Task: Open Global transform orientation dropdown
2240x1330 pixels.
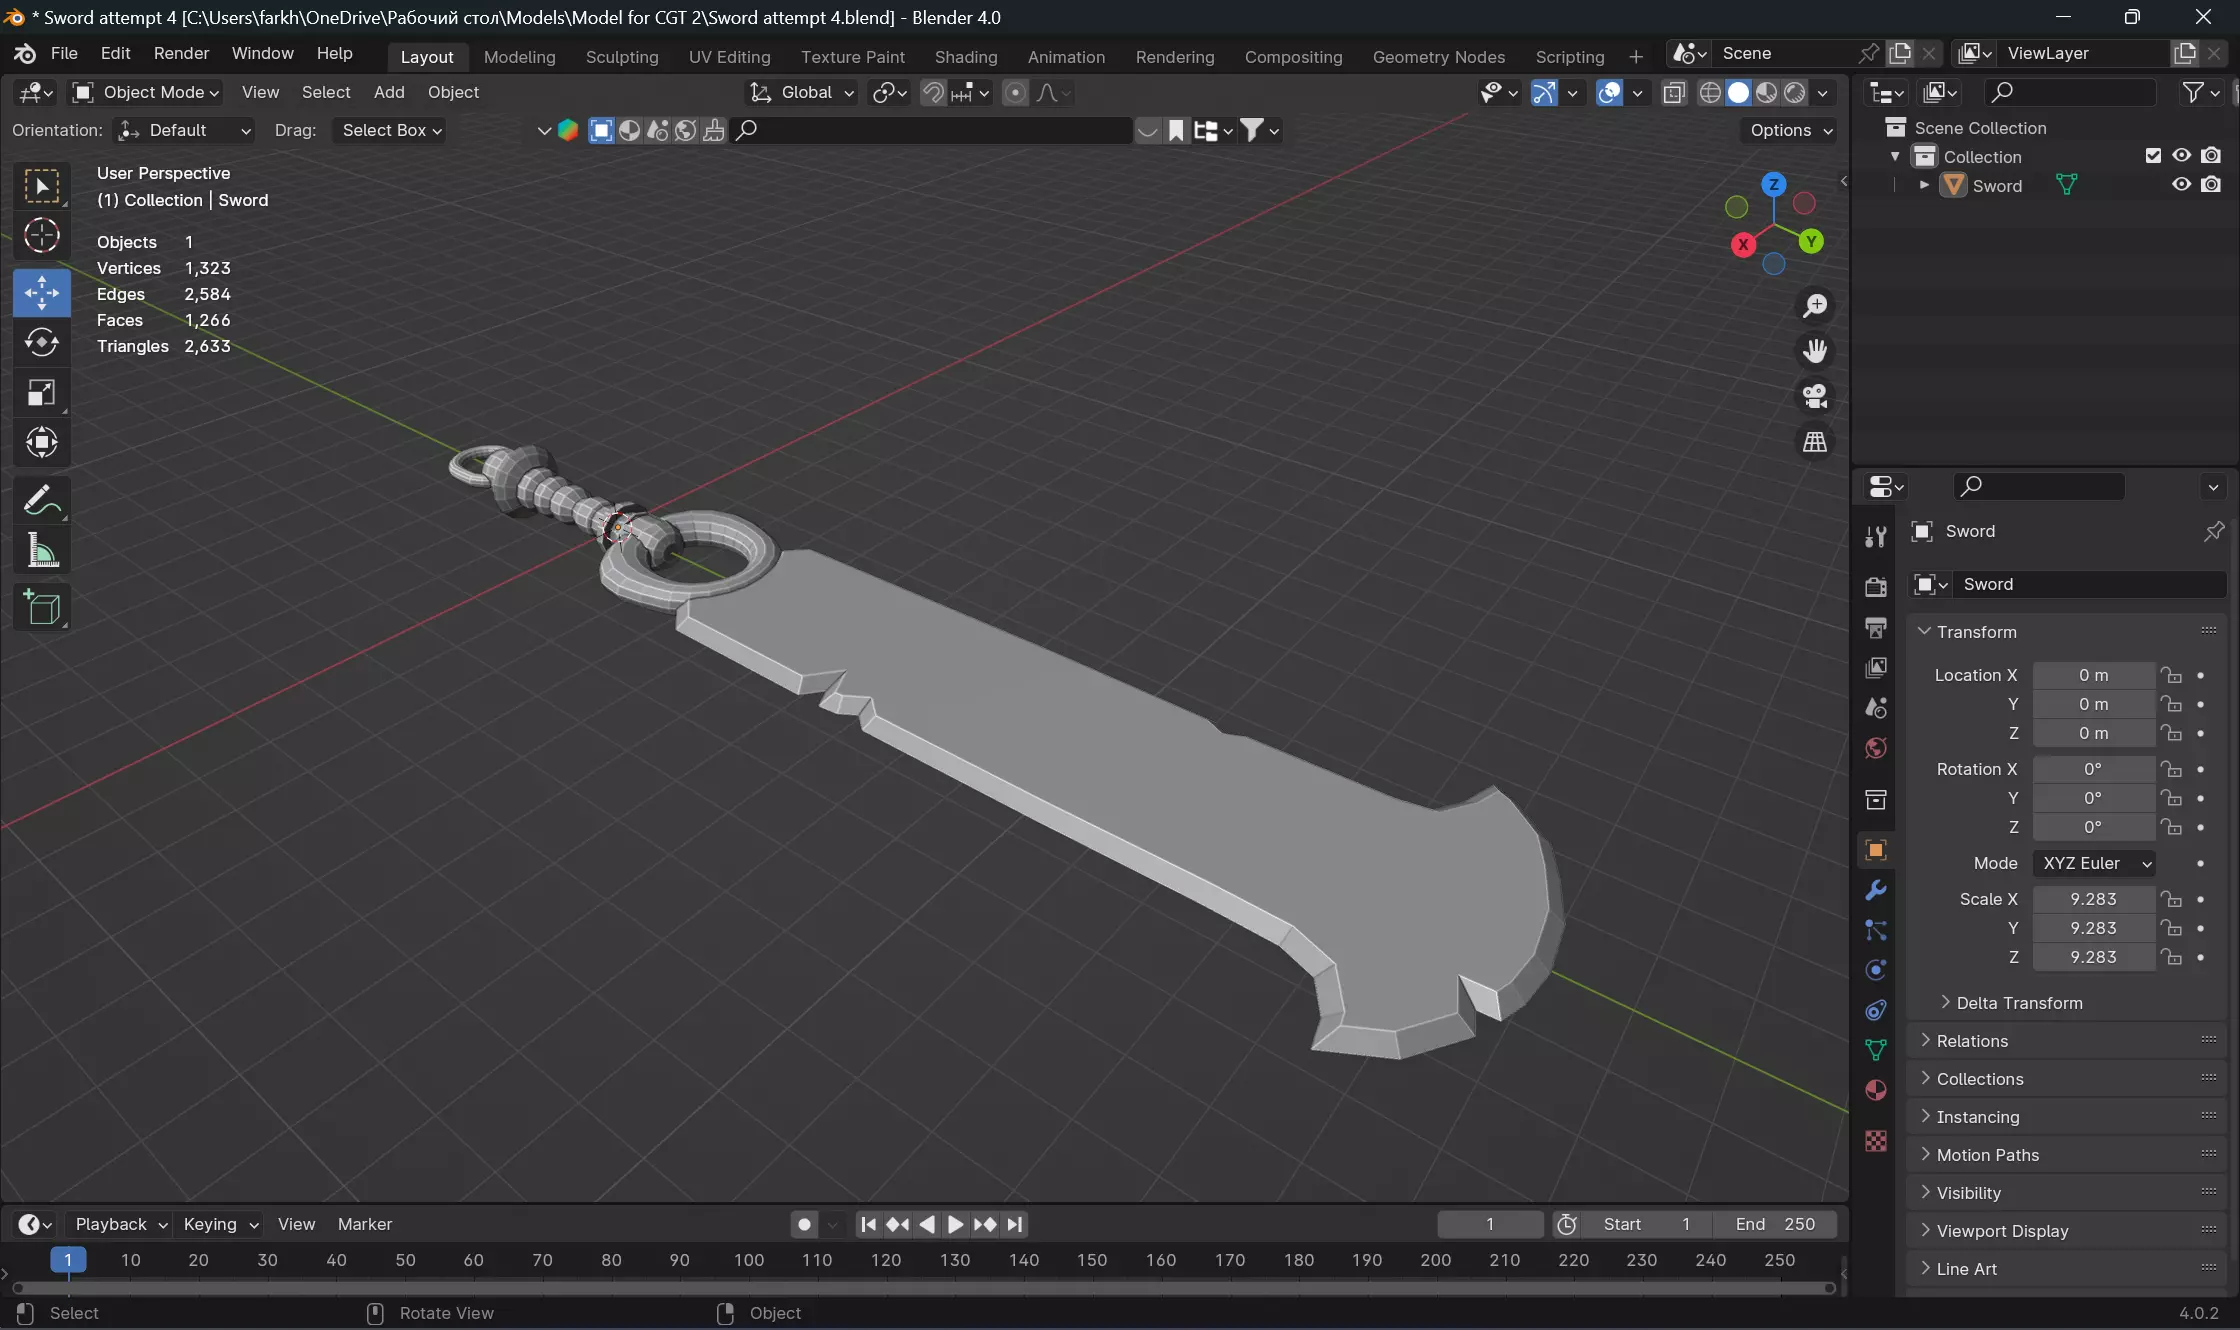Action: tap(802, 93)
